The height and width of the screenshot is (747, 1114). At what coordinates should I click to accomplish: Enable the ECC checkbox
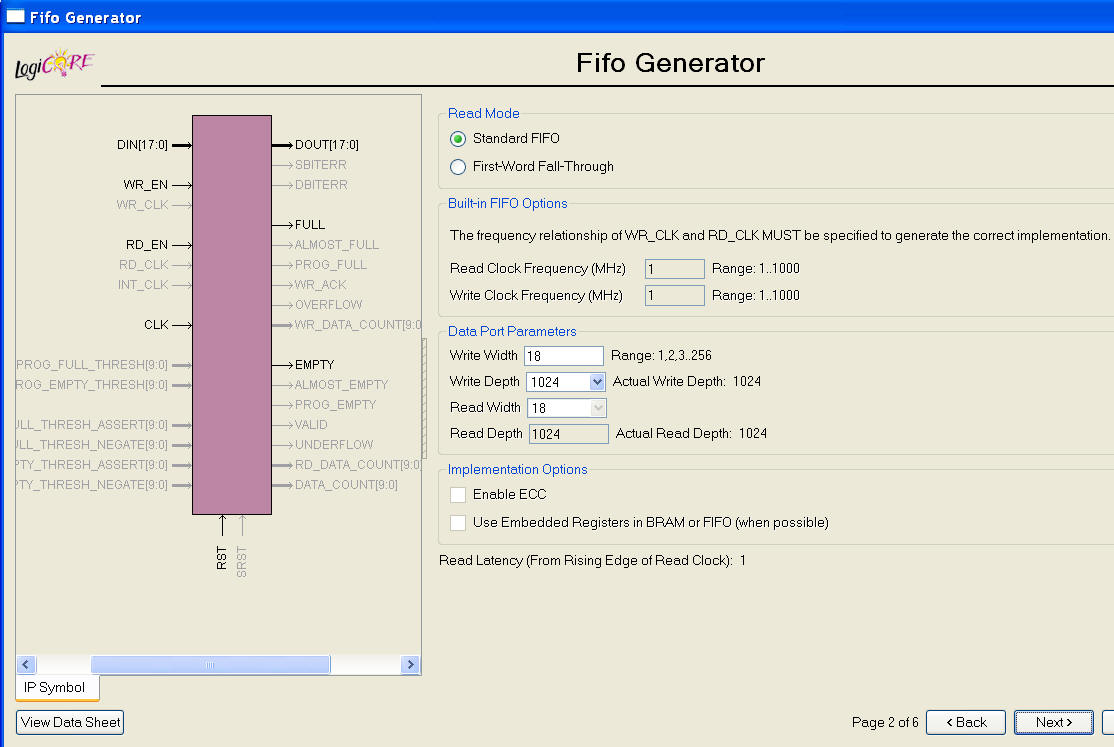[x=458, y=495]
